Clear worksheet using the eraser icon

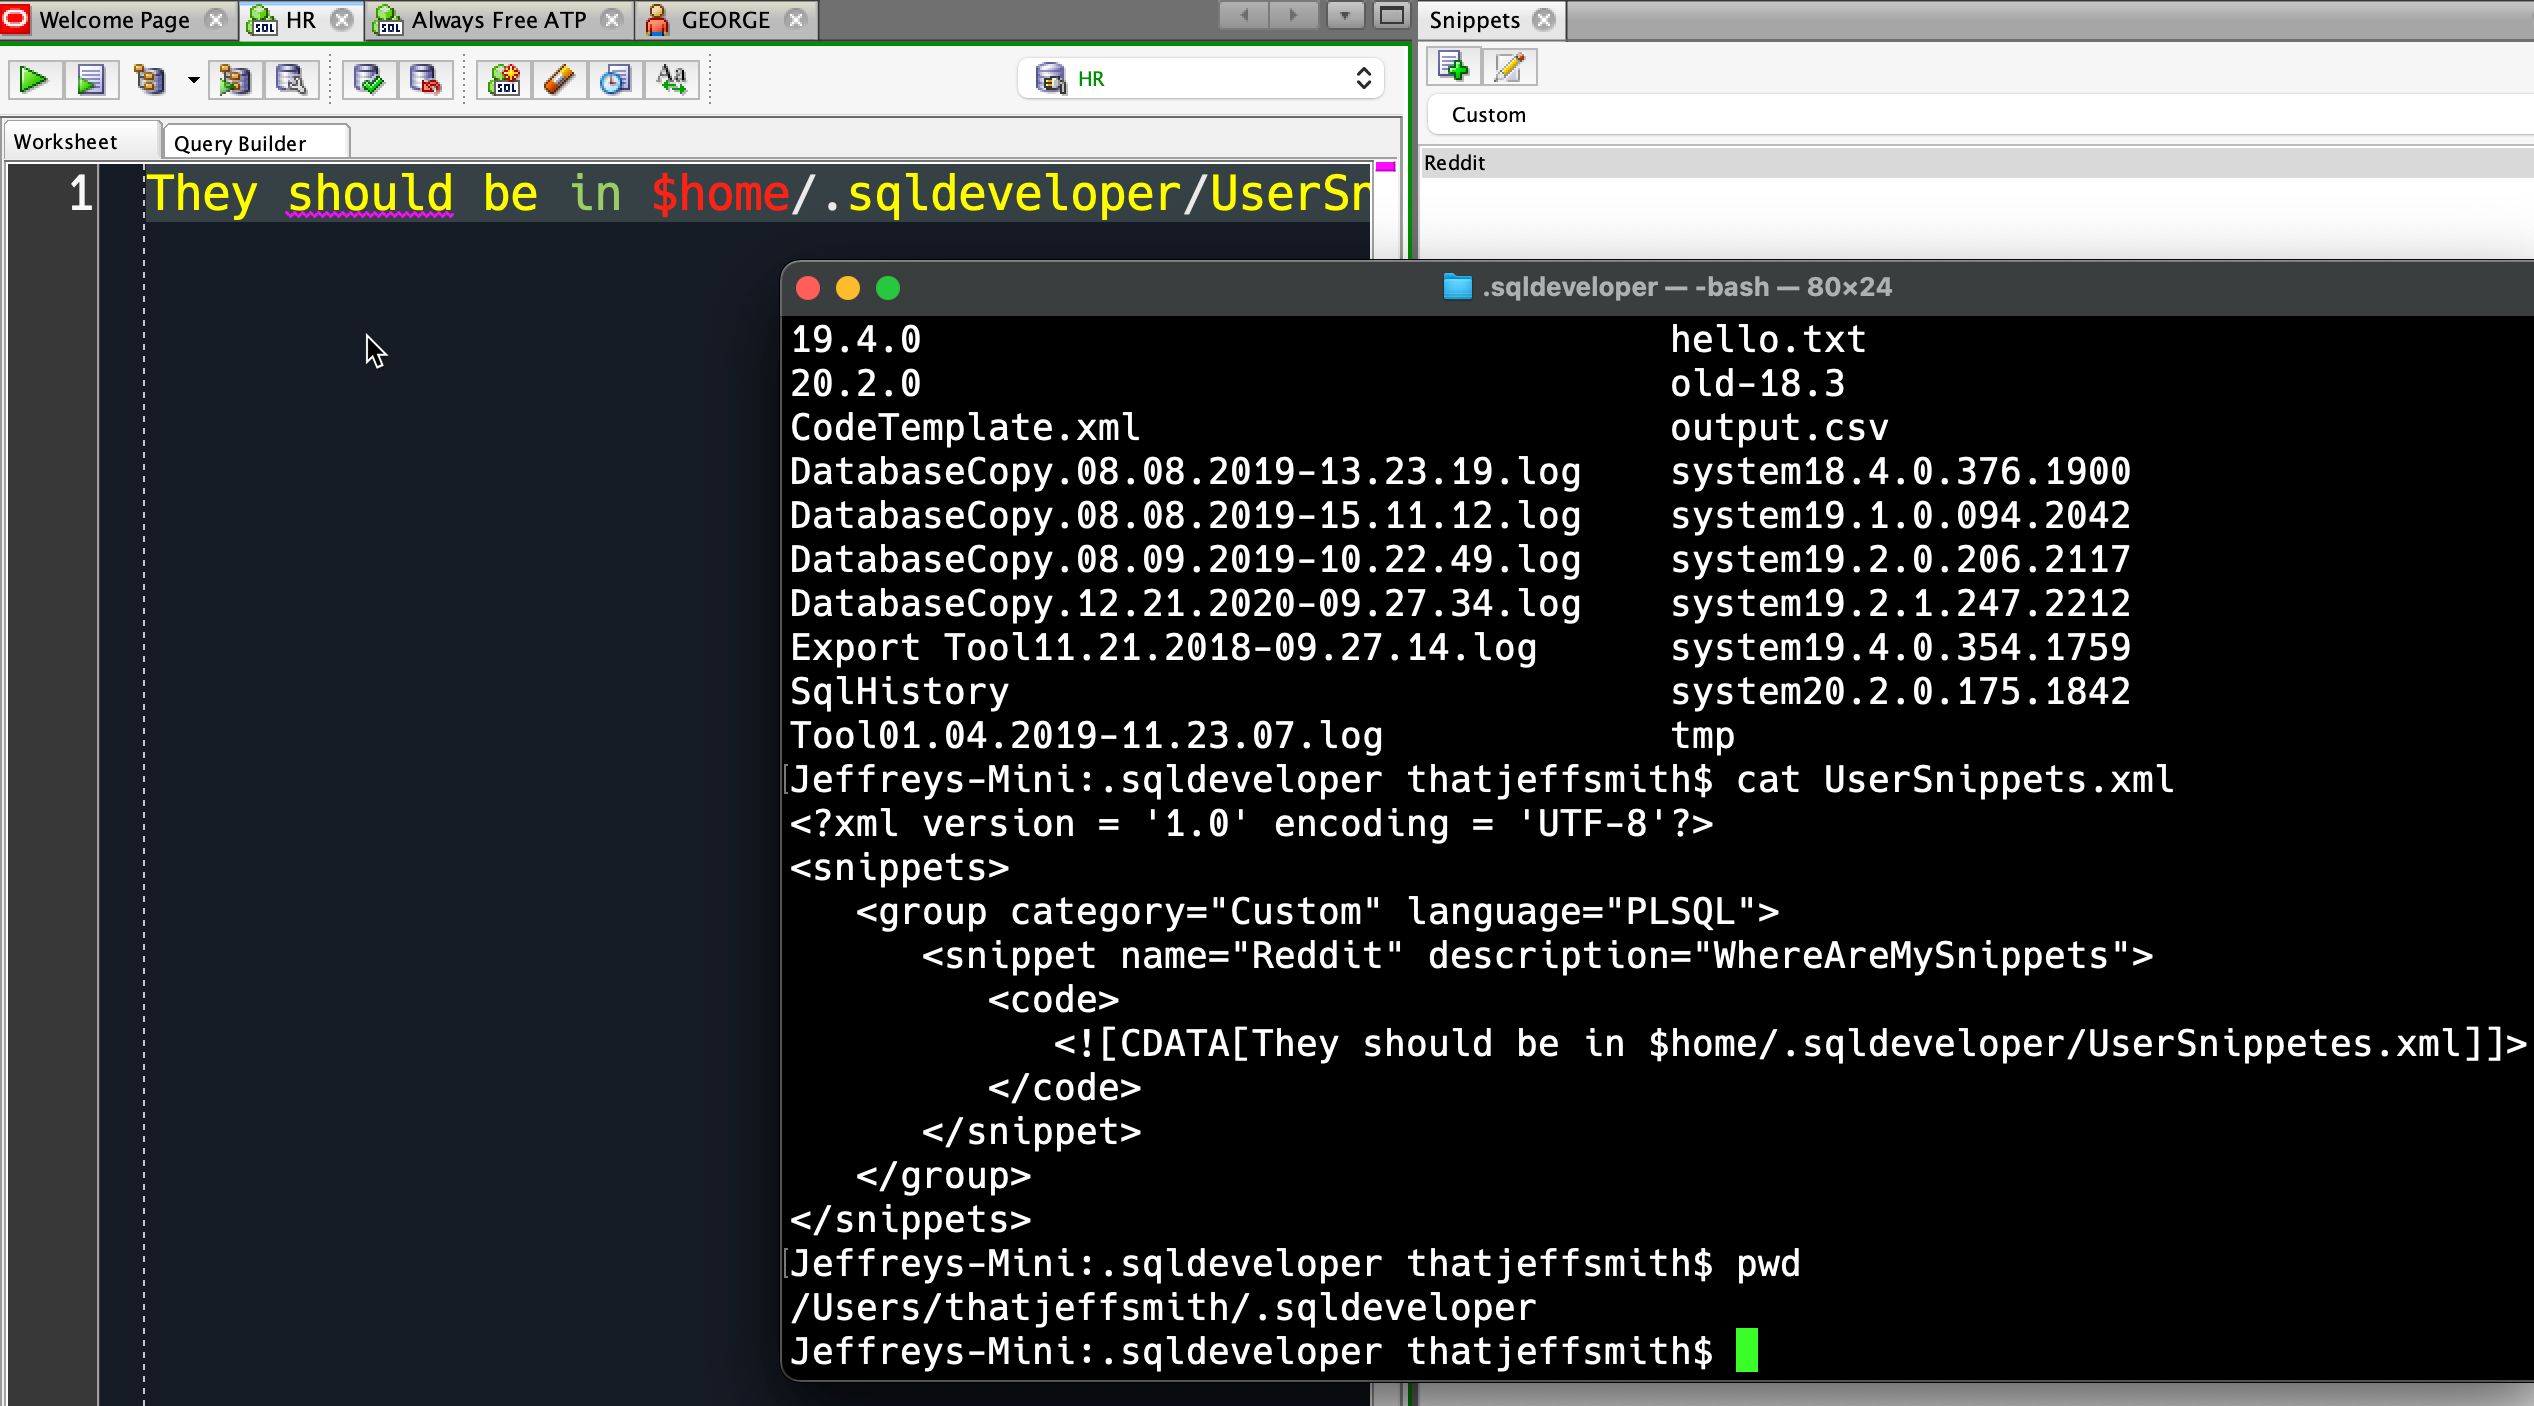[559, 79]
